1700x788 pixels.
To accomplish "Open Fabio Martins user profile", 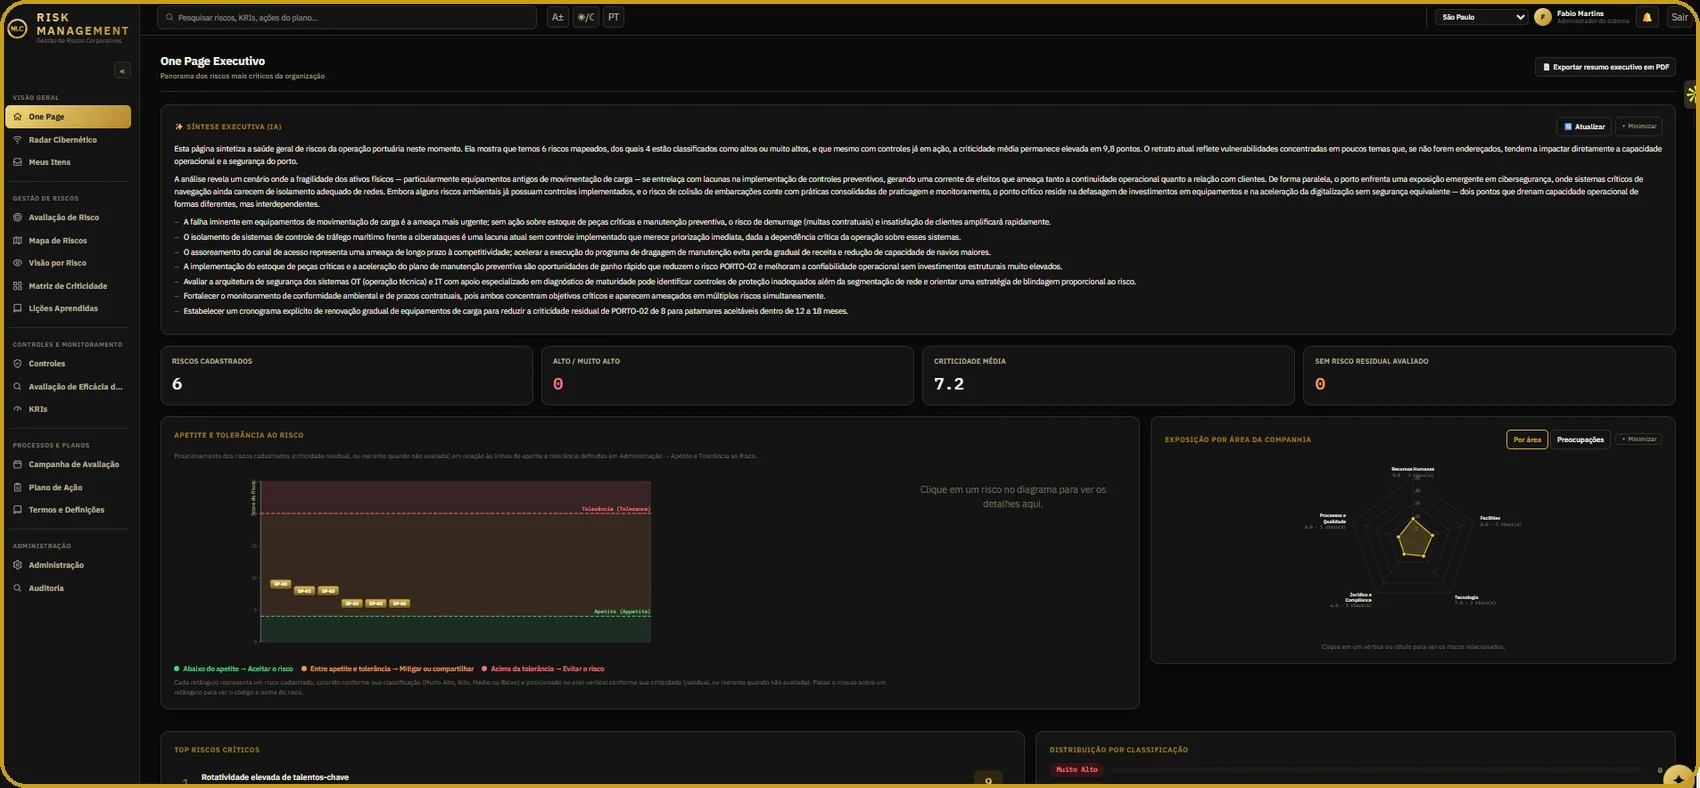I will [x=1582, y=17].
